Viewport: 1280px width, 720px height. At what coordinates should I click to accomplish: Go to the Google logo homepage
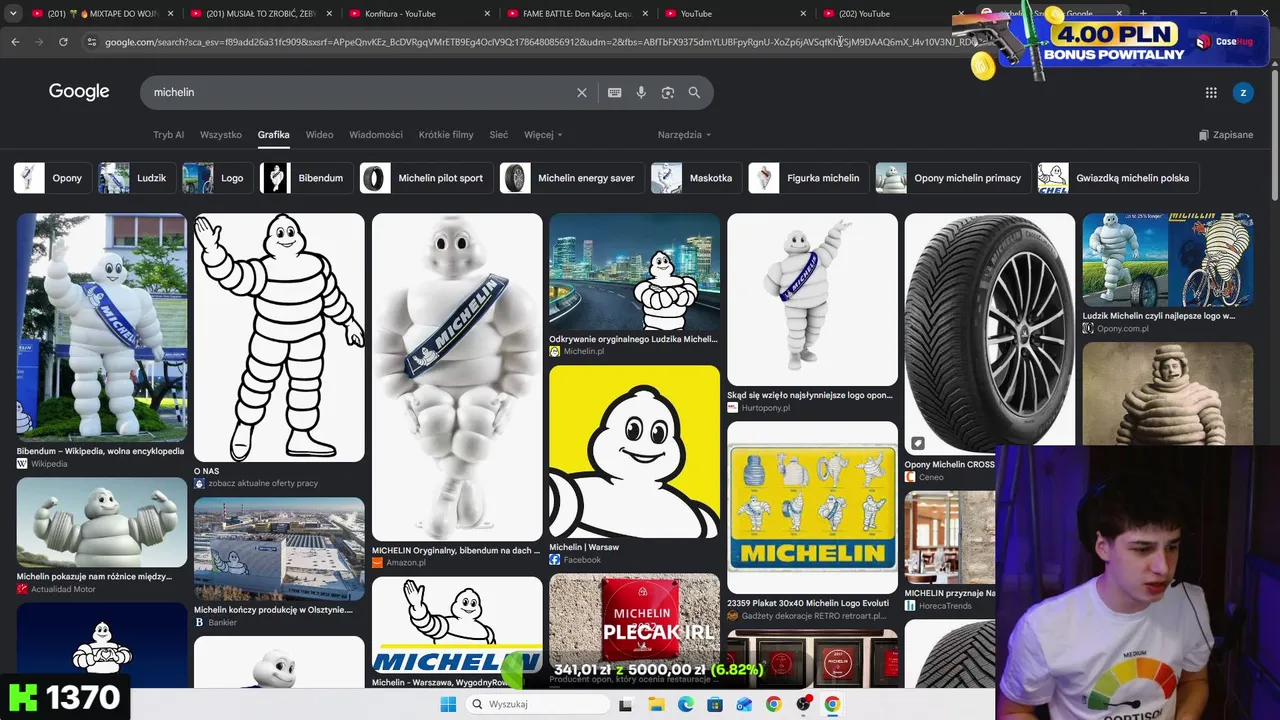79,92
